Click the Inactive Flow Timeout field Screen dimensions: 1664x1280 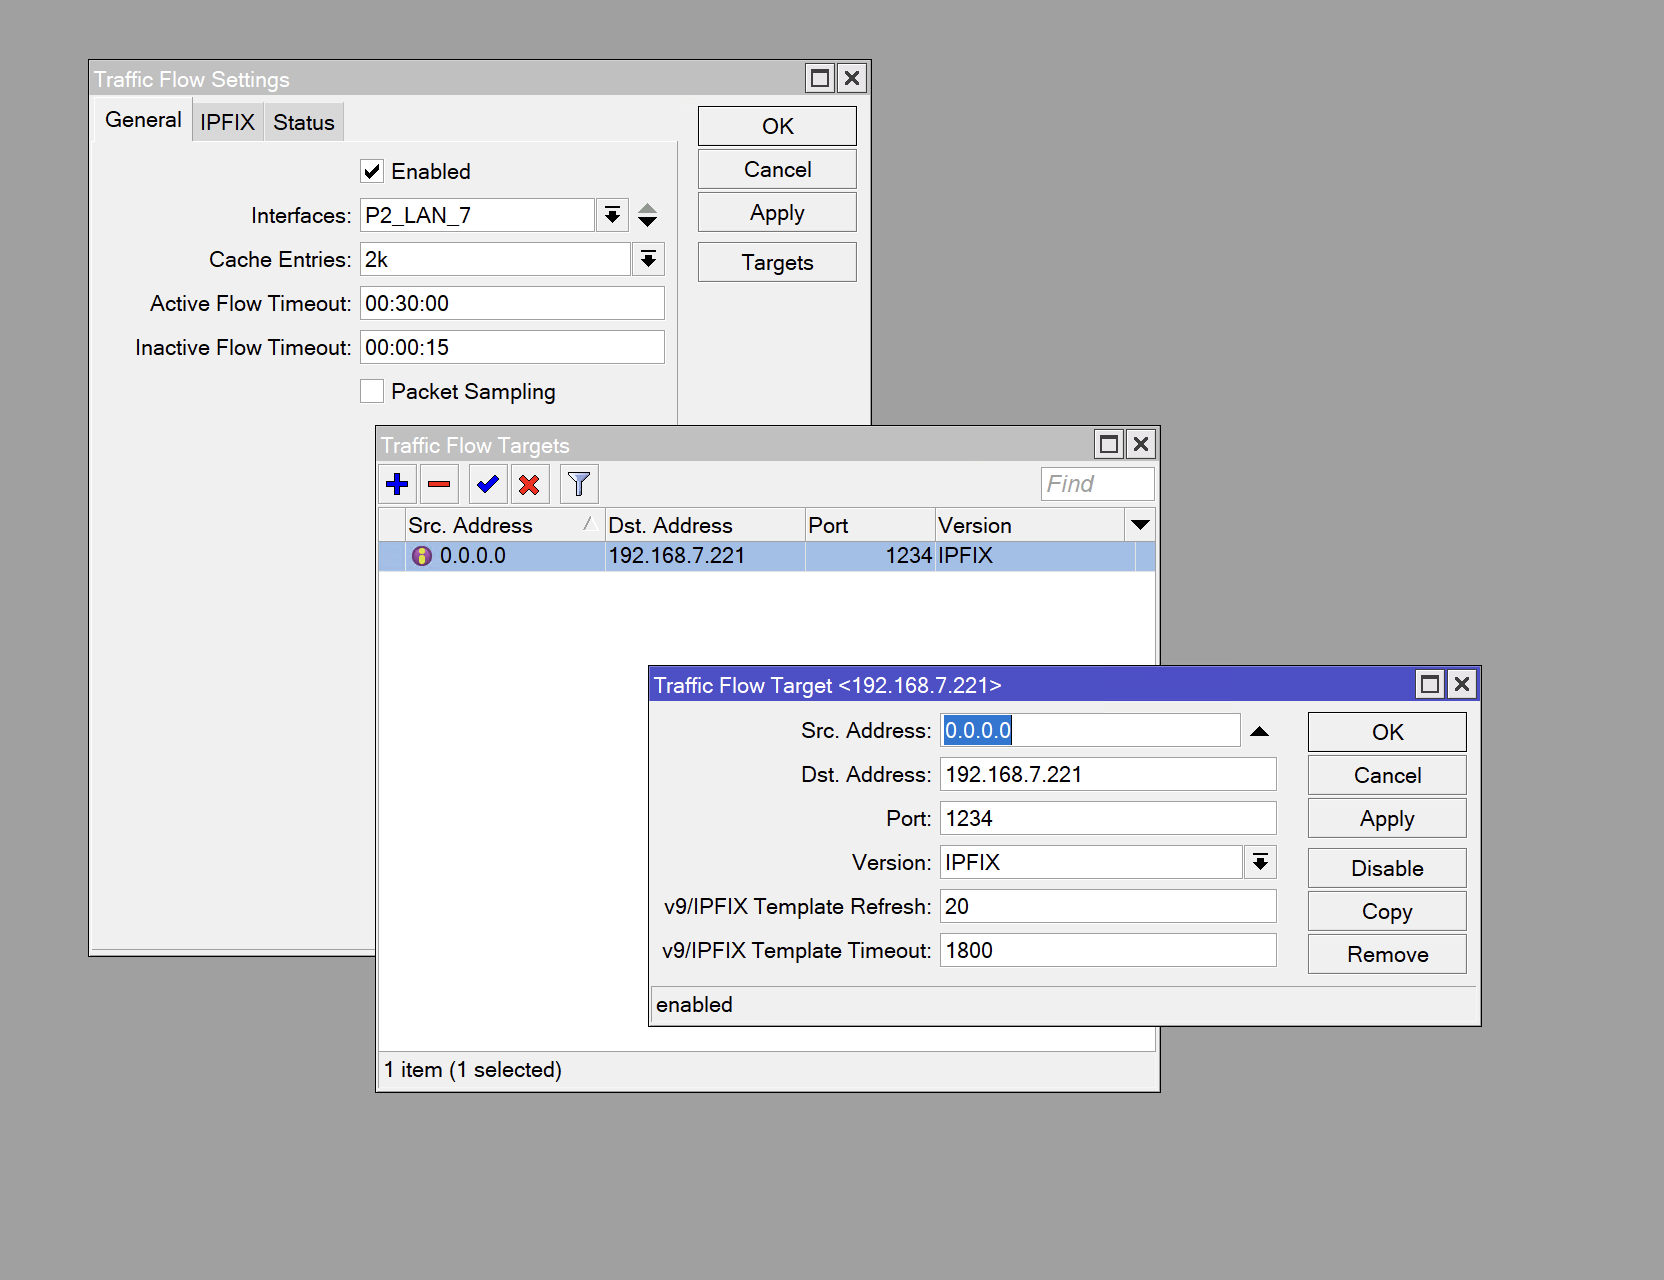[512, 347]
